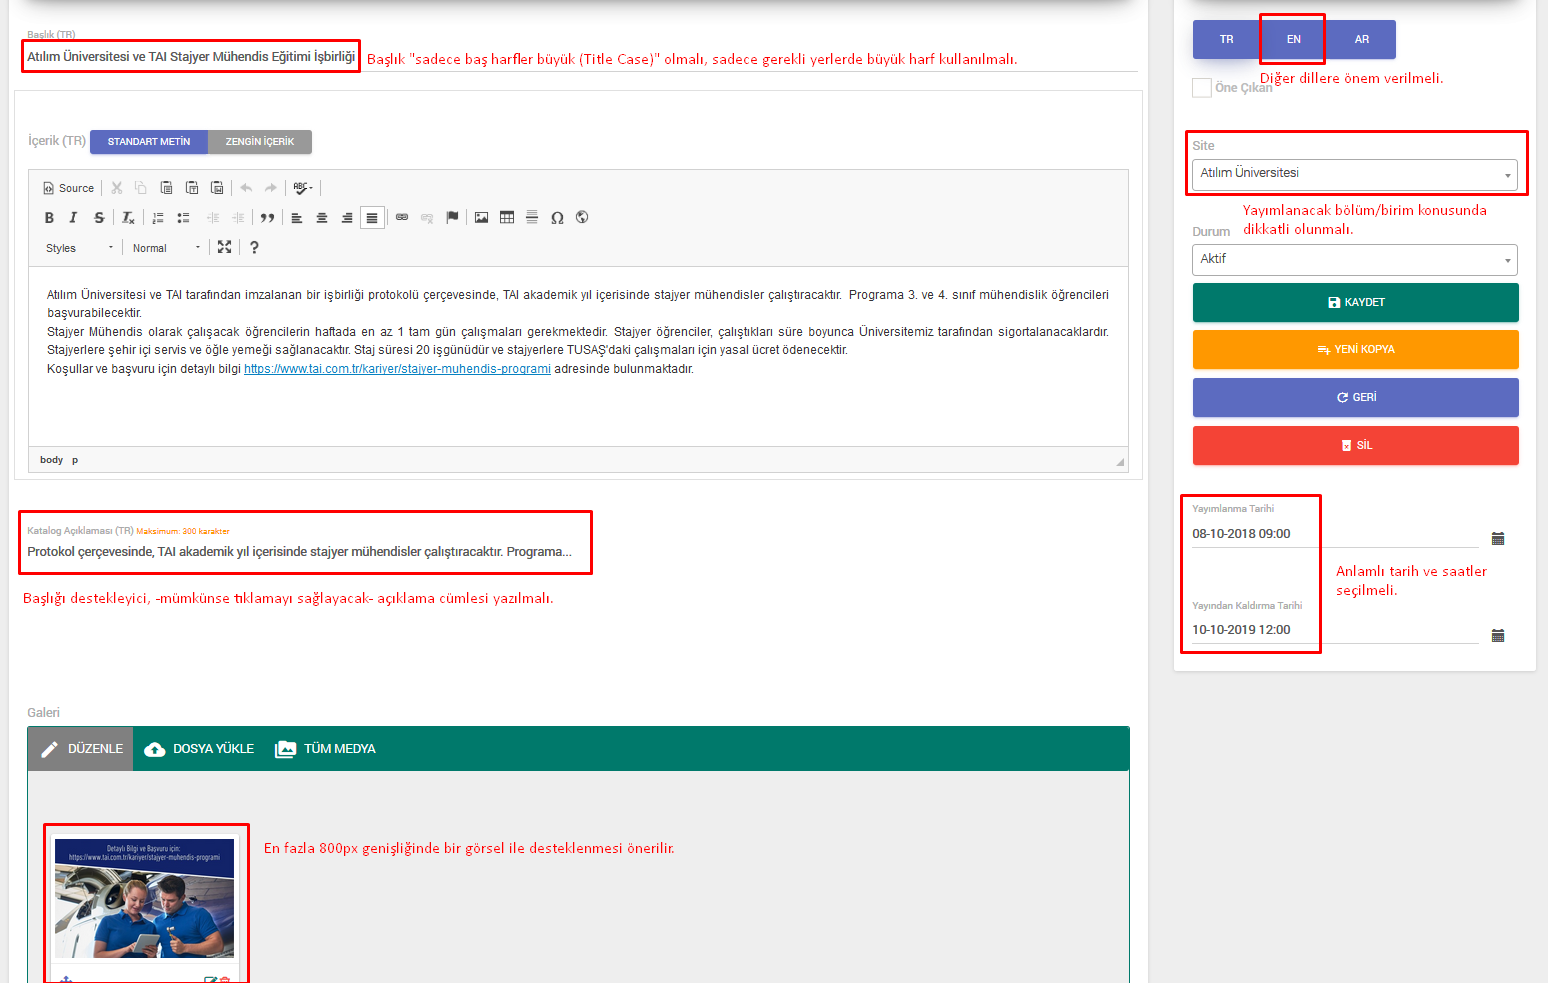Click the red SİL button

pyautogui.click(x=1355, y=446)
